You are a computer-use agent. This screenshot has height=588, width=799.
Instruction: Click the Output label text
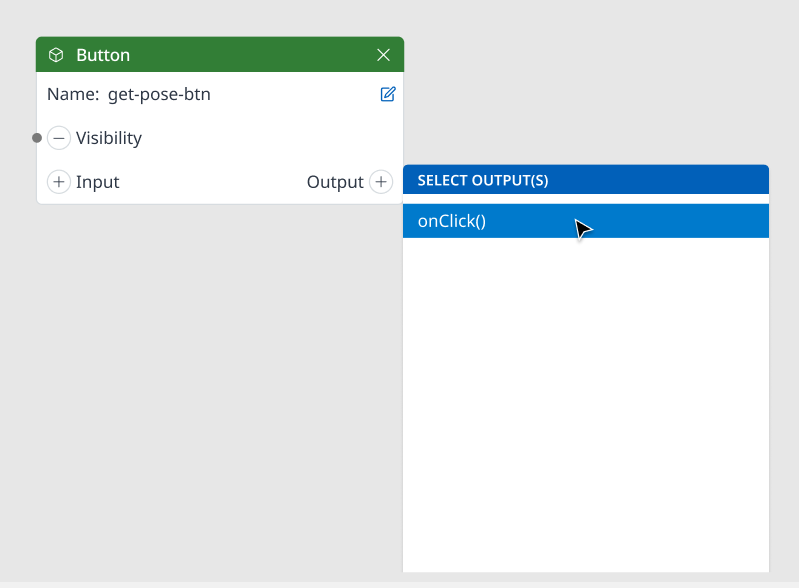pos(335,182)
